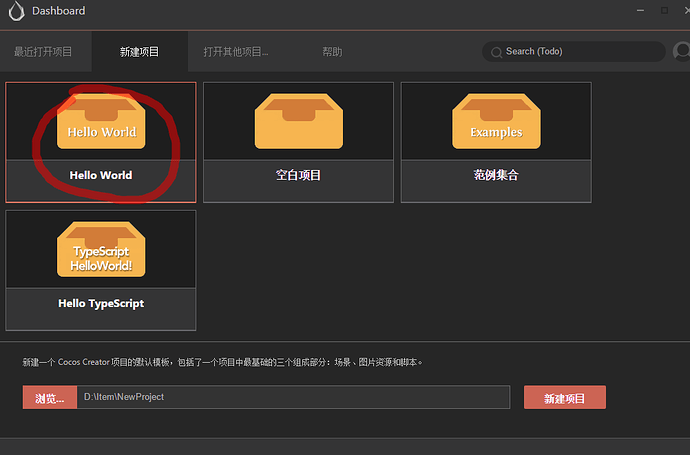The image size is (690, 455).
Task: Select the TypeScript HelloWorld box icon
Action: (101, 249)
